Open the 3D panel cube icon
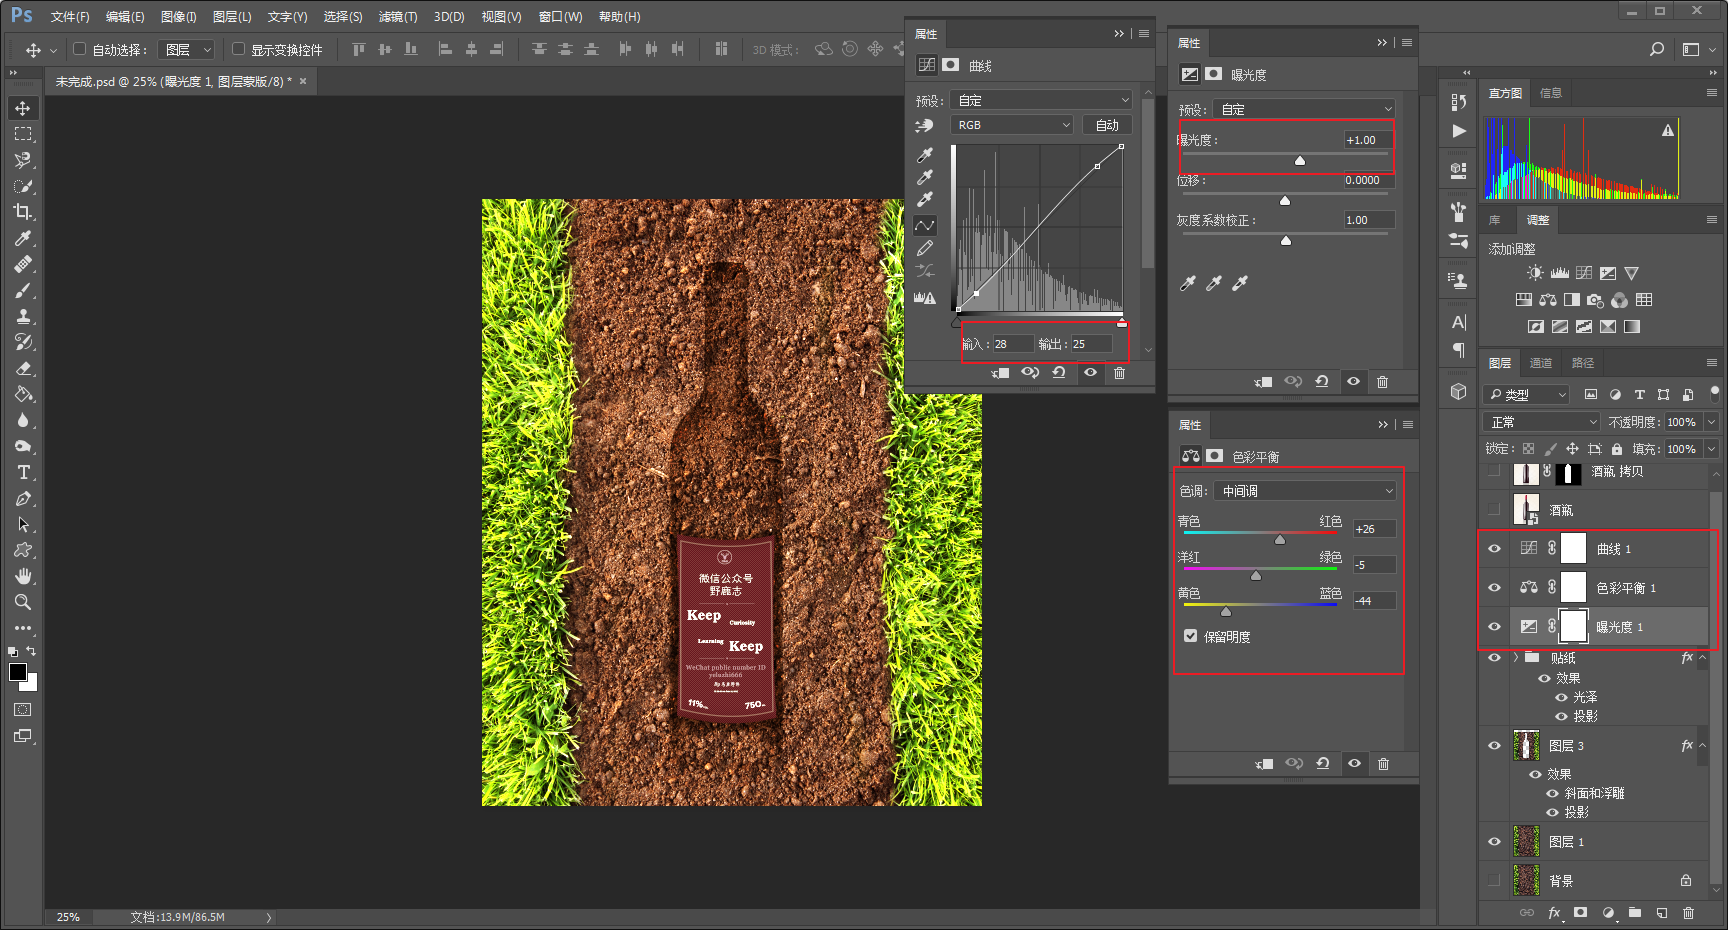 pos(1458,392)
